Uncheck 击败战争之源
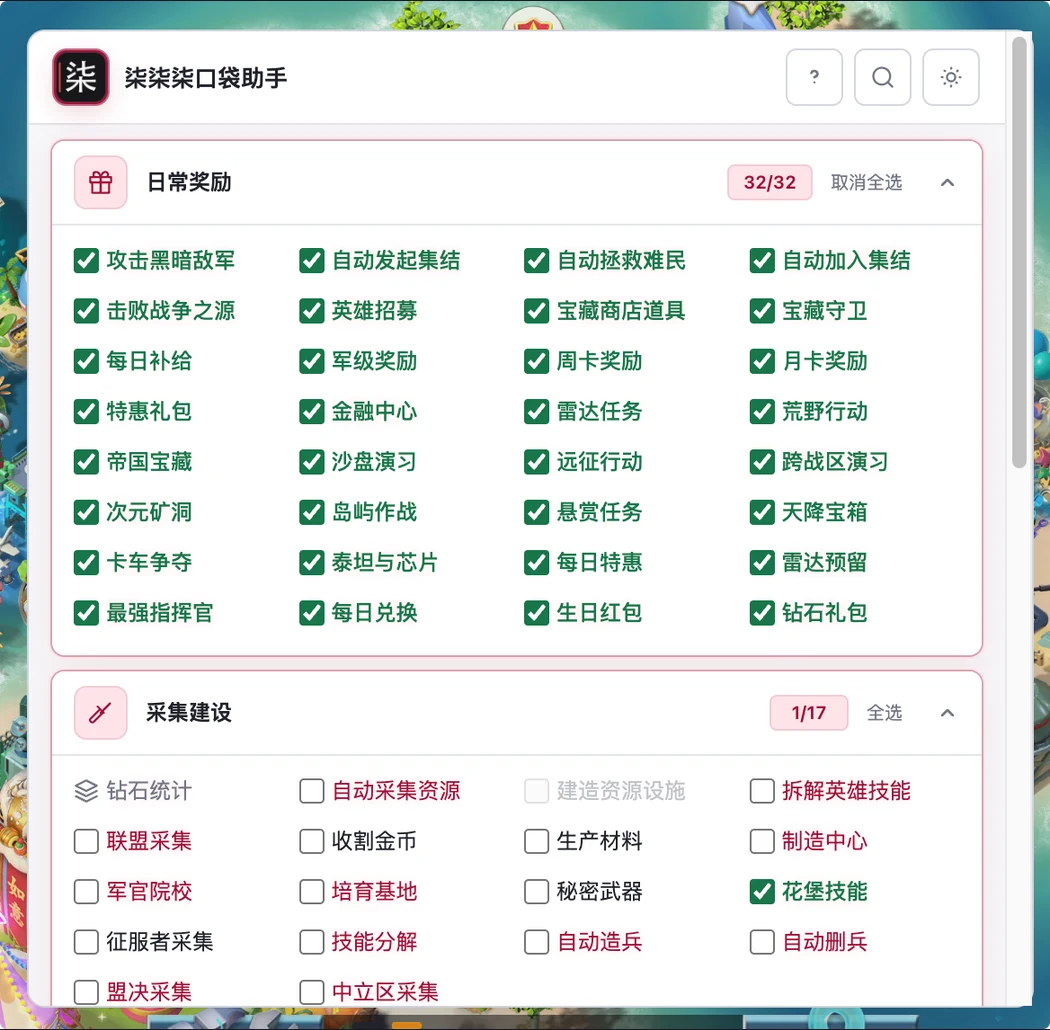Viewport: 1050px width, 1030px height. (86, 311)
